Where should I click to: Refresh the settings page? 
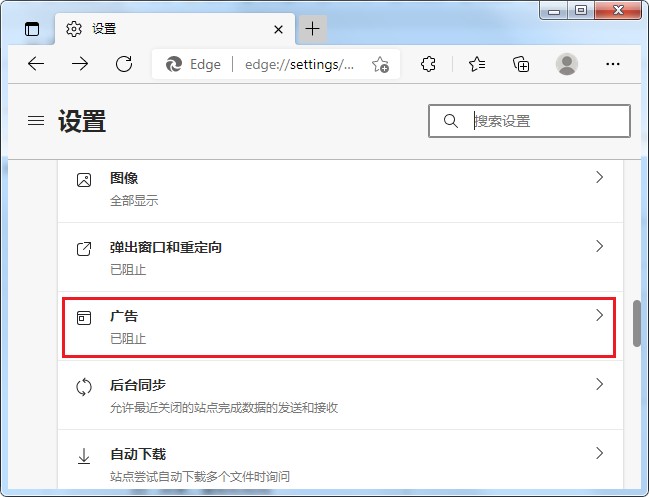(124, 64)
